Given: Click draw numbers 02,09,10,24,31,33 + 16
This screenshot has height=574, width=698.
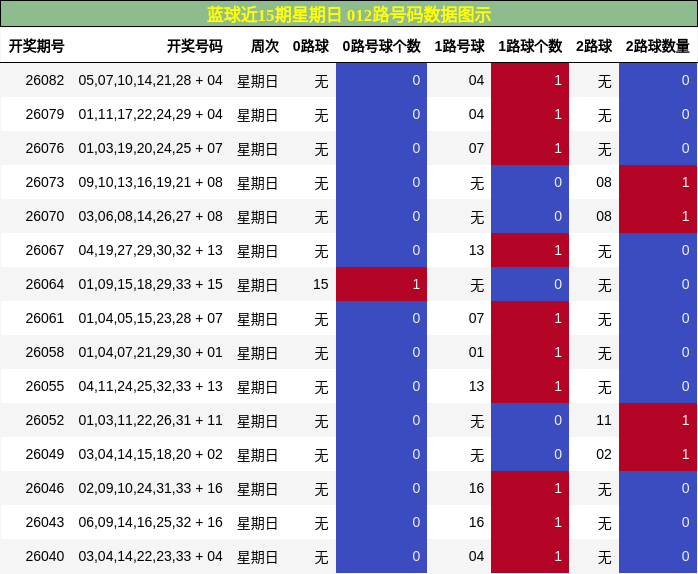Looking at the screenshot, I should [150, 488].
